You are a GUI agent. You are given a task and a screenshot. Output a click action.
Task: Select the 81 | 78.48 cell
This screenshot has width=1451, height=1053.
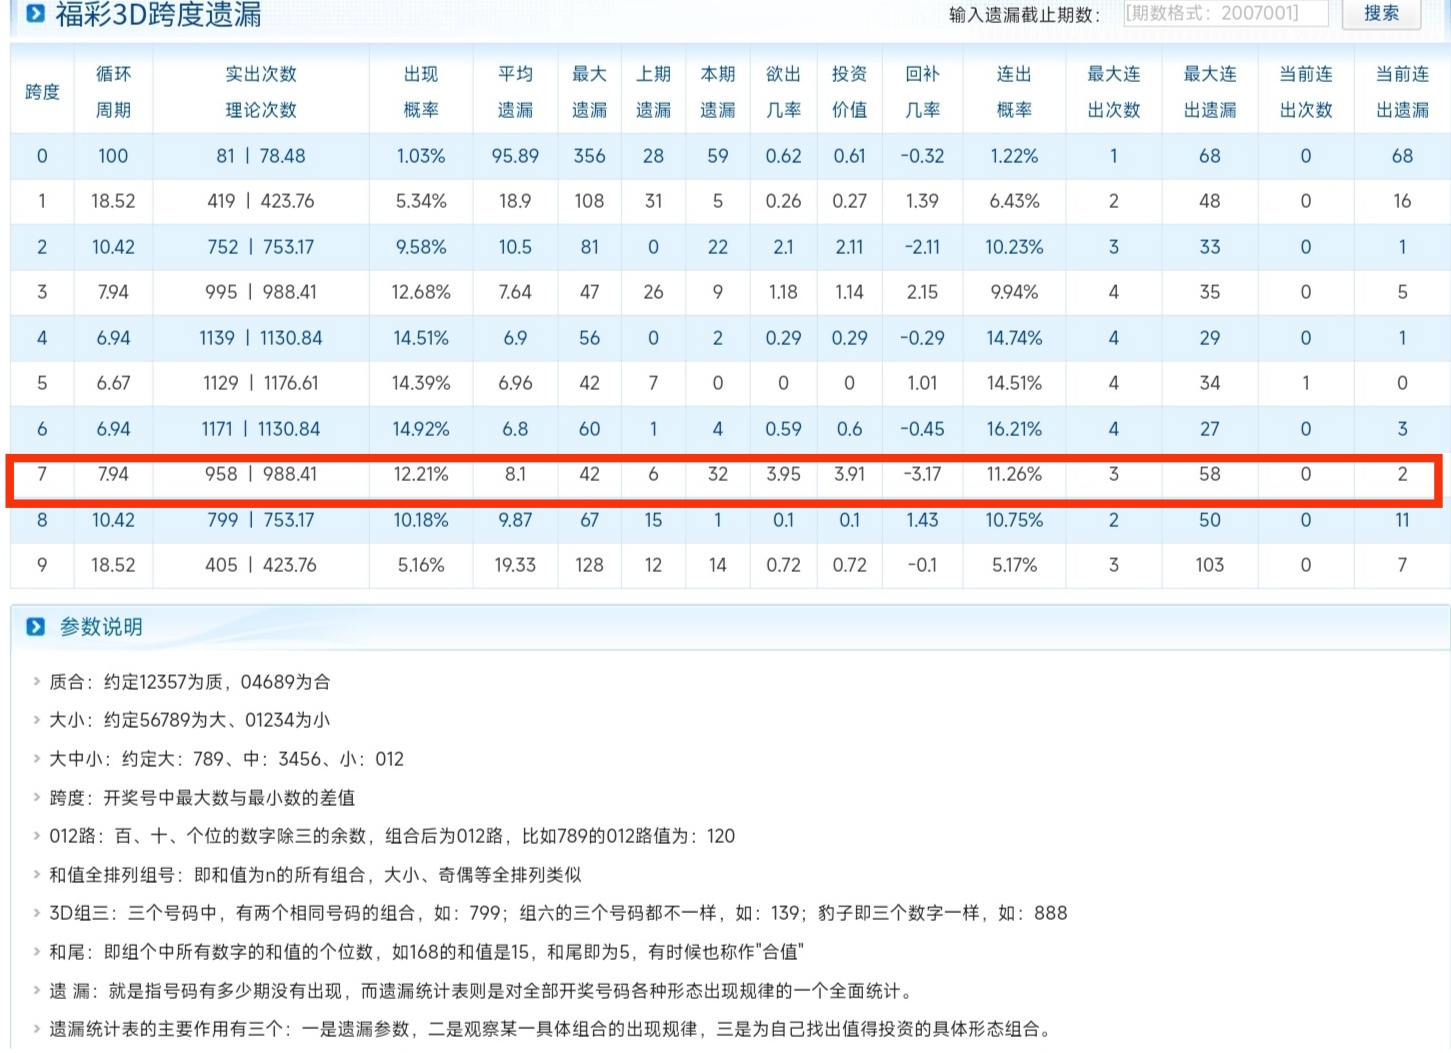261,156
